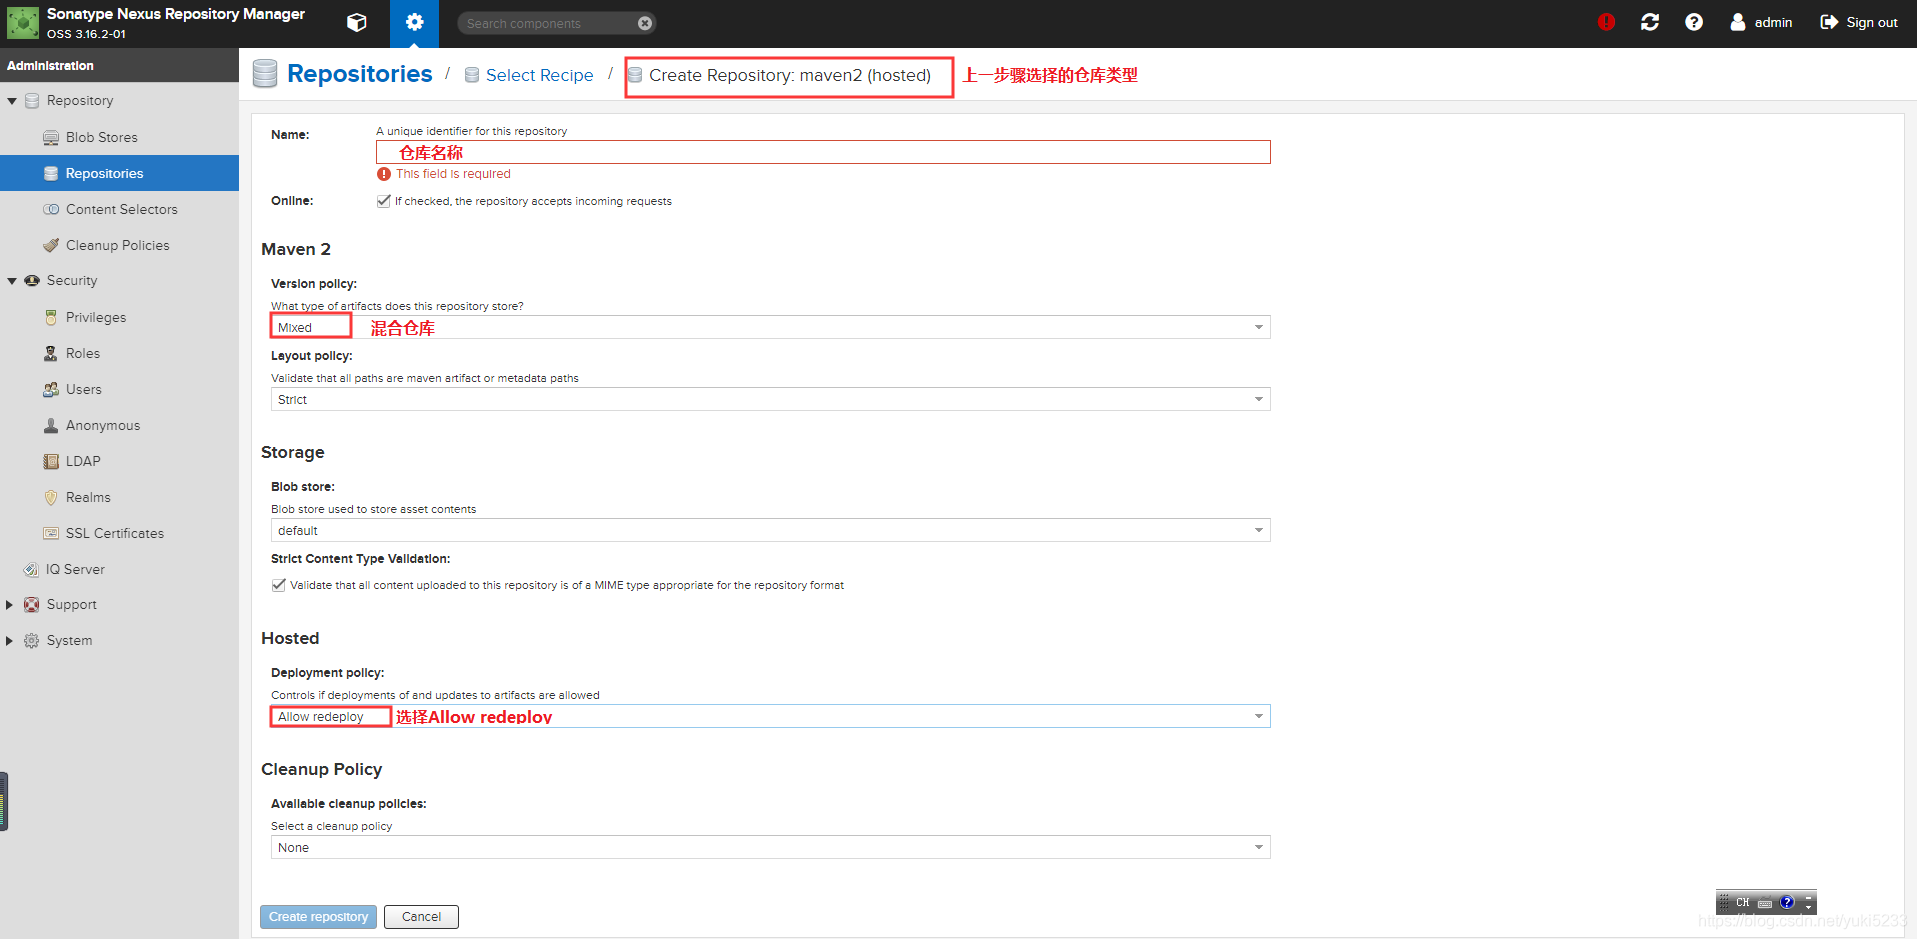Click the repository Name input field

point(823,152)
